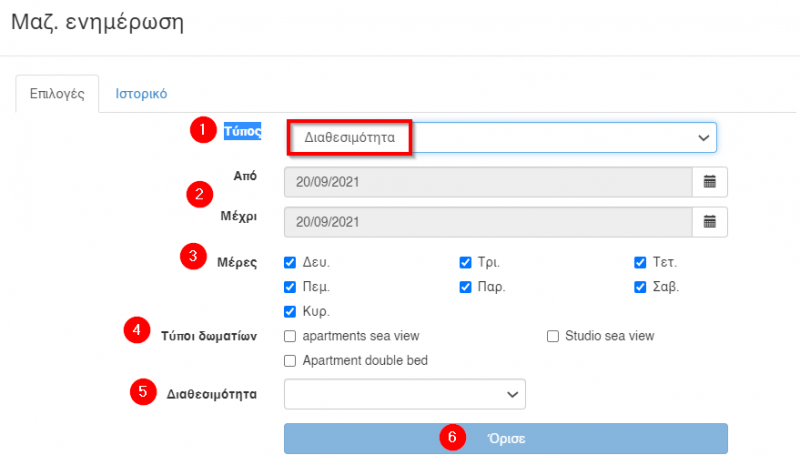The width and height of the screenshot is (800, 465).
Task: Expand the empty Διαθεσιμότητα dropdown
Action: 405,394
